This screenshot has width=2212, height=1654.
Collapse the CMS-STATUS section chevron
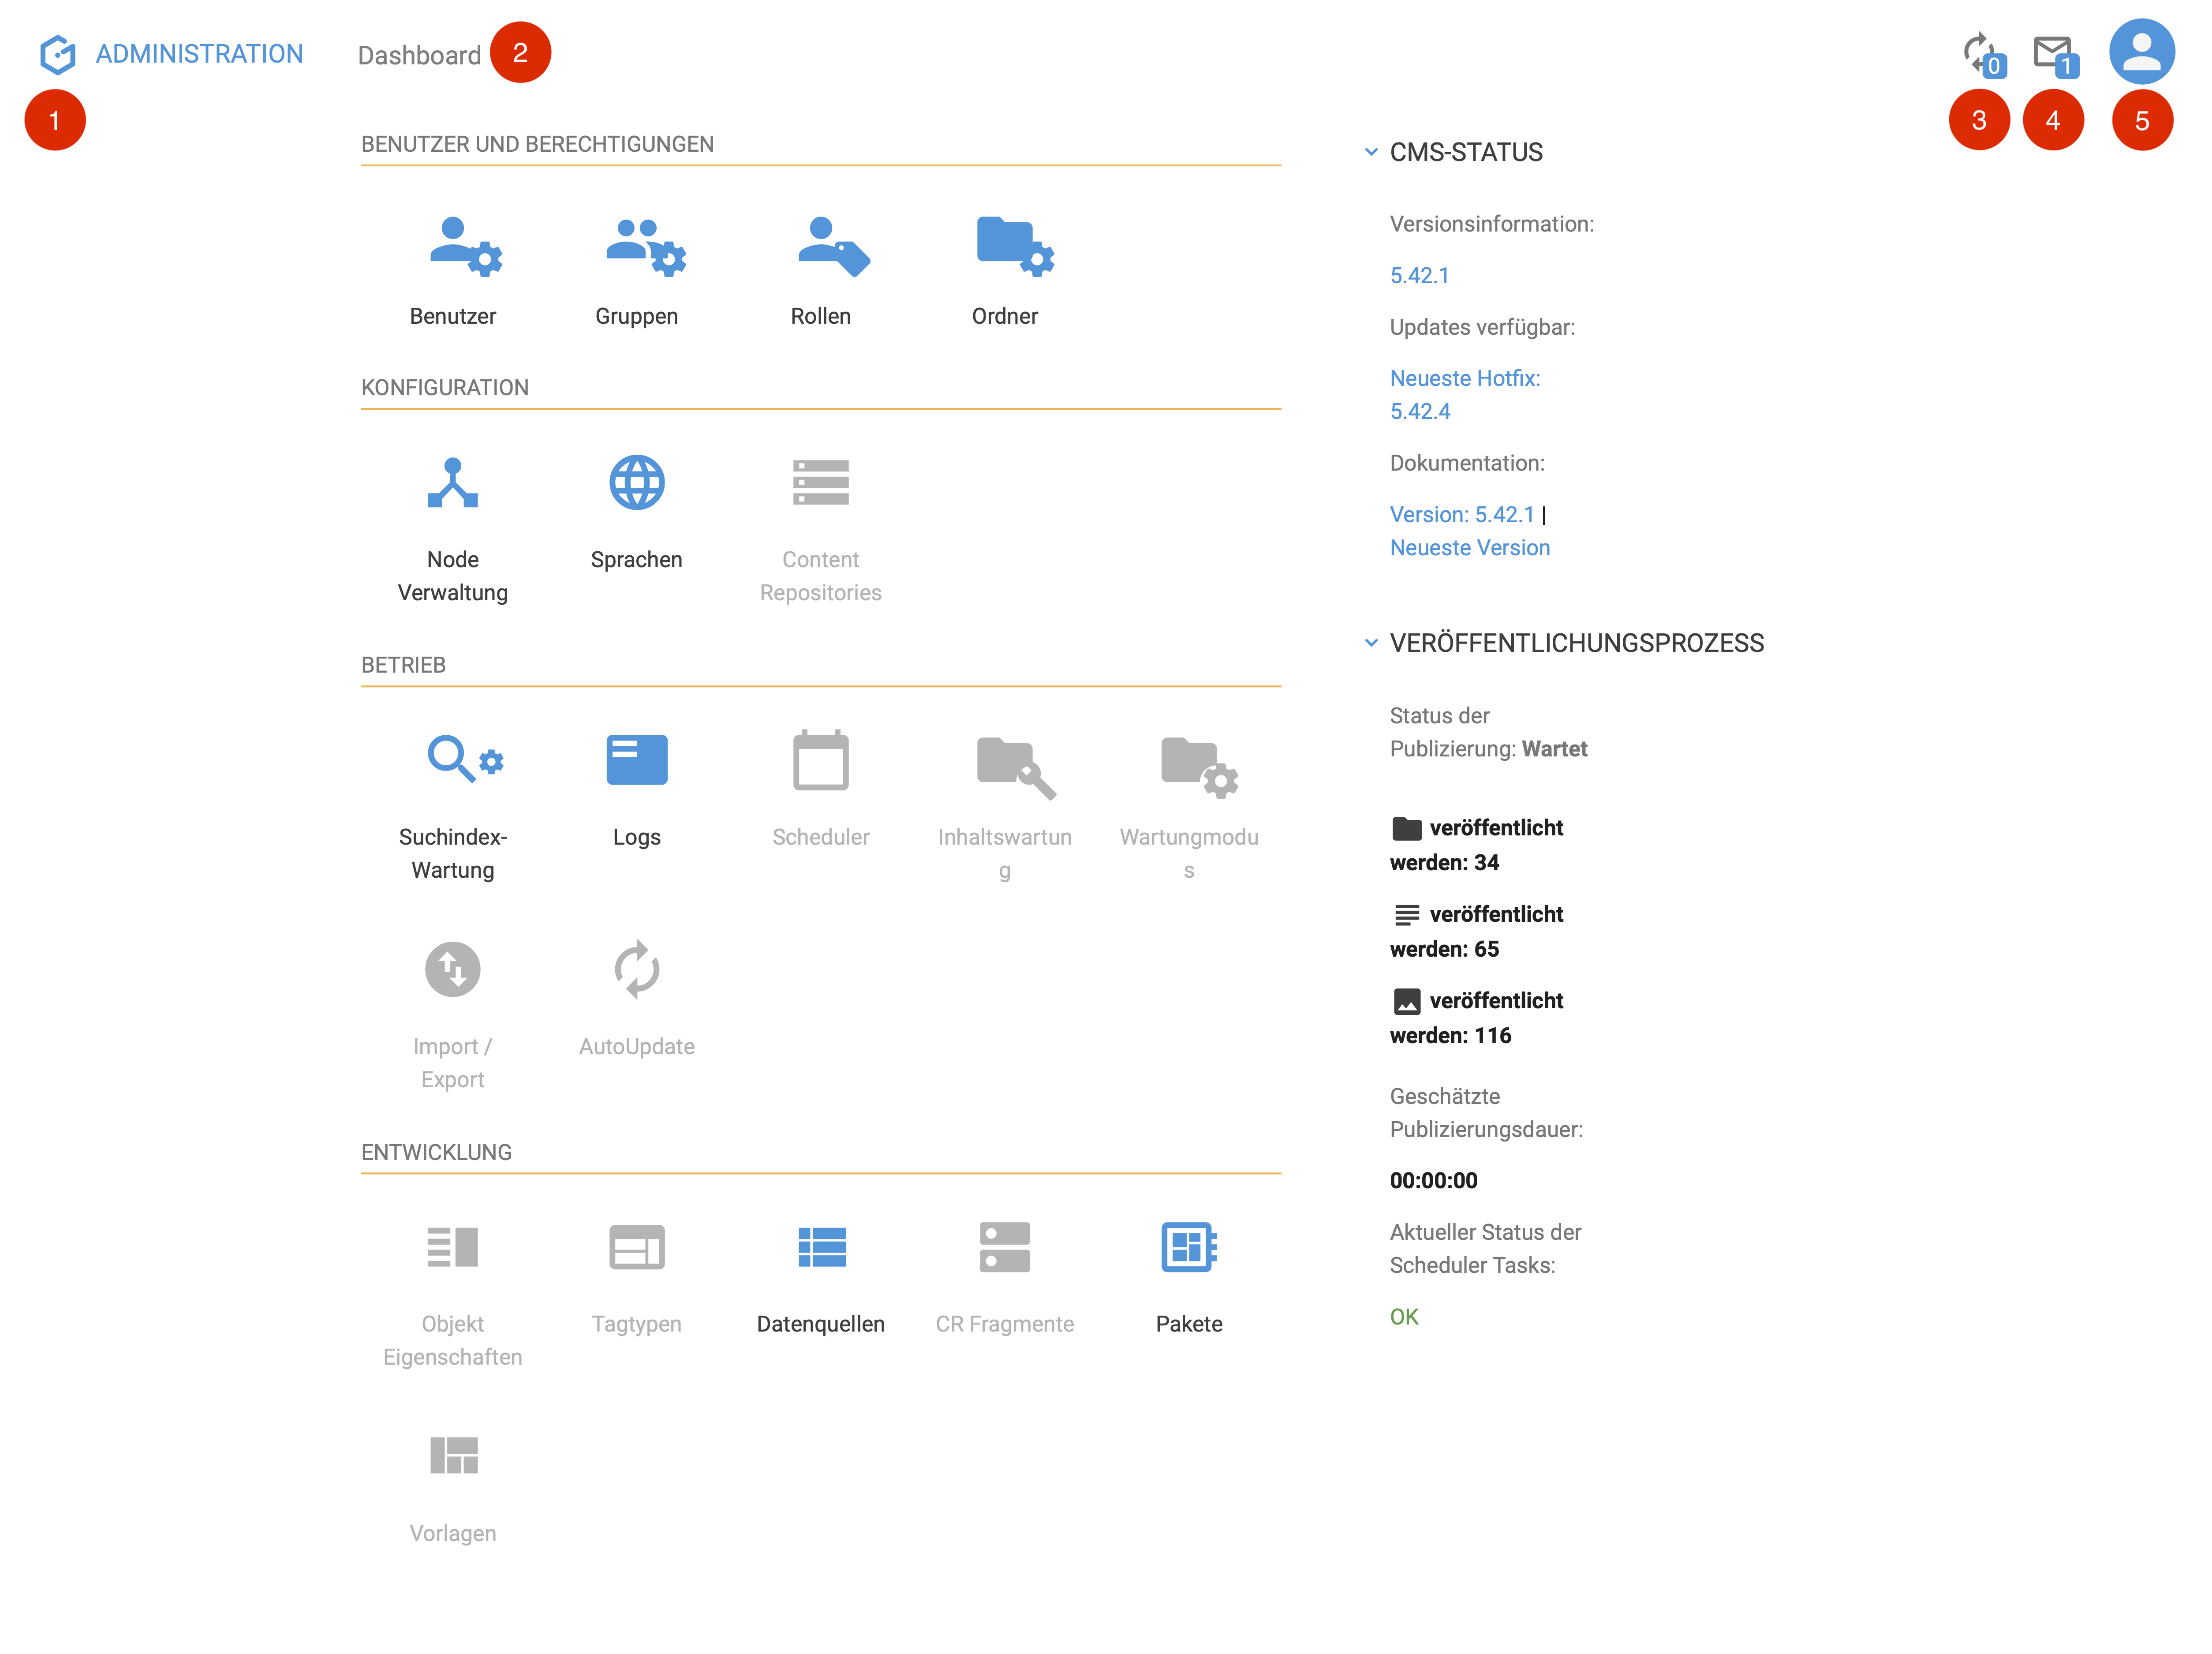[x=1371, y=152]
